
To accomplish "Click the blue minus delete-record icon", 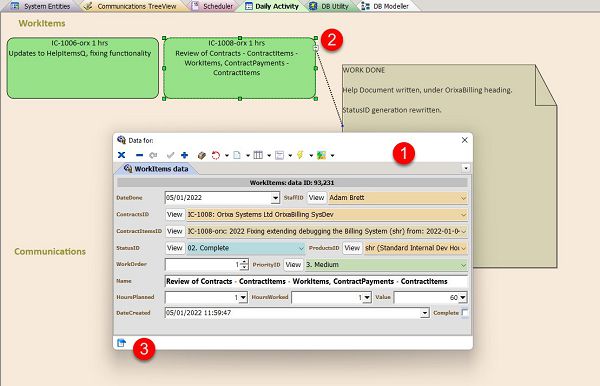I will 139,155.
